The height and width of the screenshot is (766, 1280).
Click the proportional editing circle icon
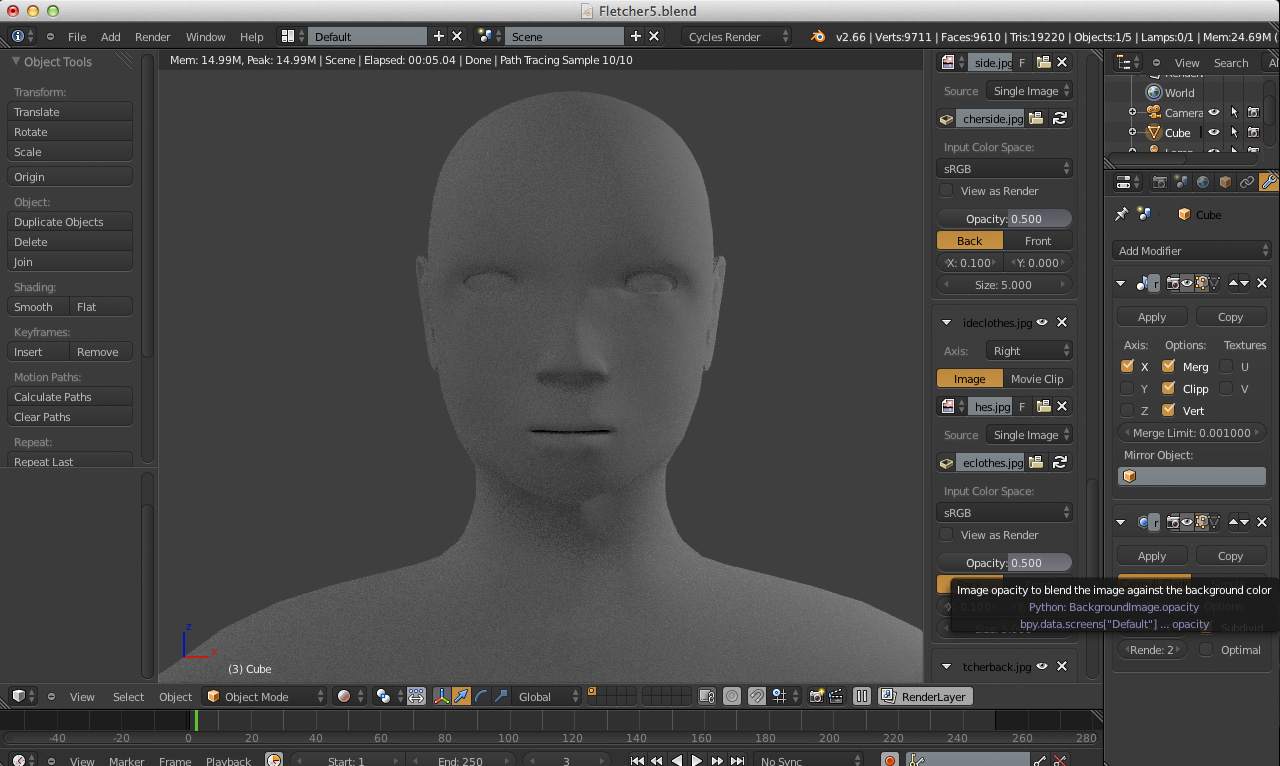tap(732, 696)
